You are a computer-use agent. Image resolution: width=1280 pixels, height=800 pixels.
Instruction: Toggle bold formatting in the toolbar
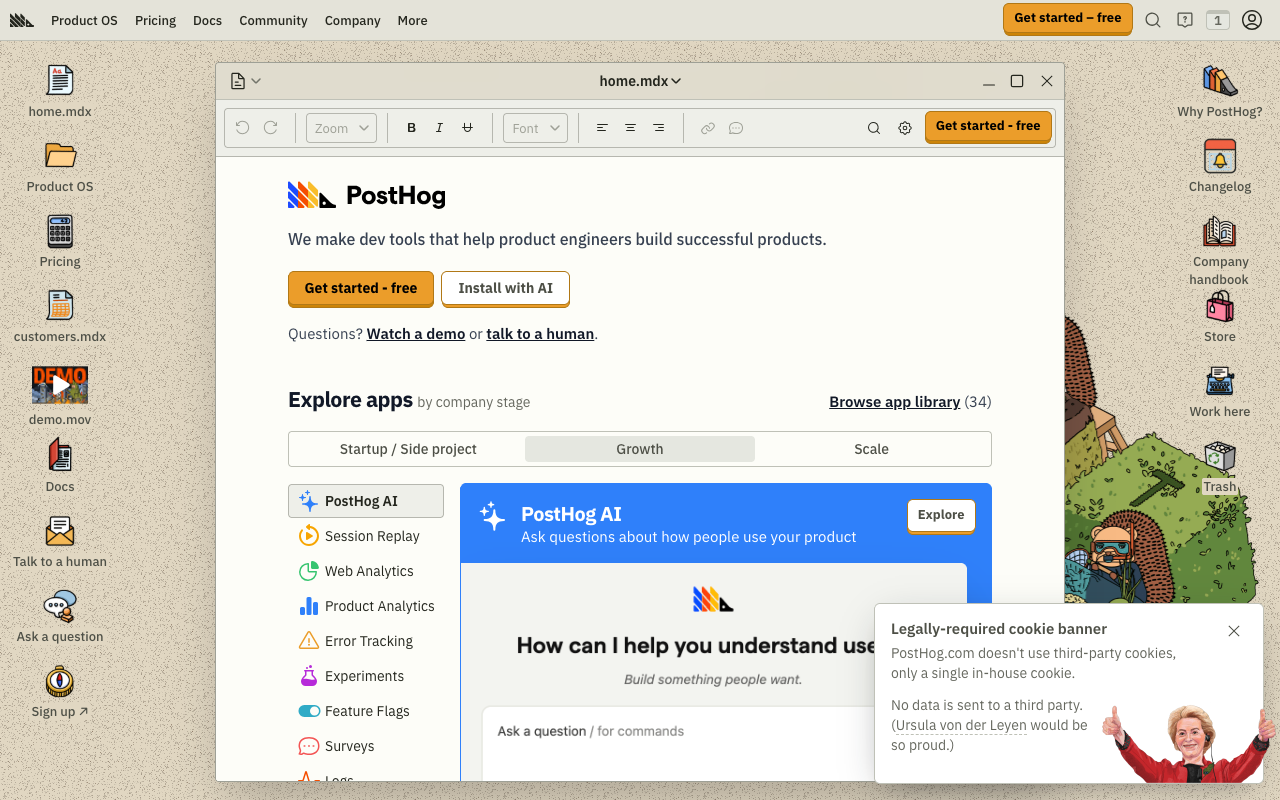pyautogui.click(x=411, y=127)
